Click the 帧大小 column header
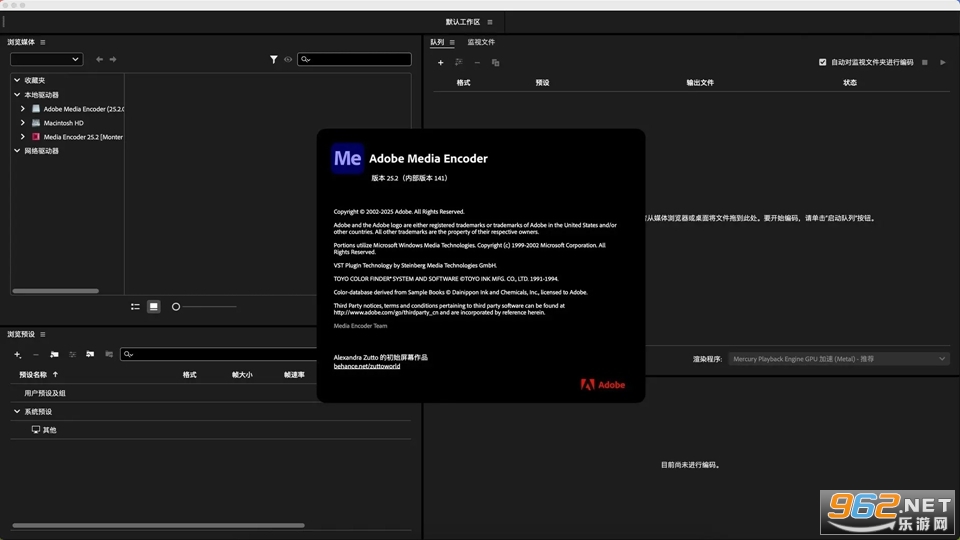 [242, 375]
